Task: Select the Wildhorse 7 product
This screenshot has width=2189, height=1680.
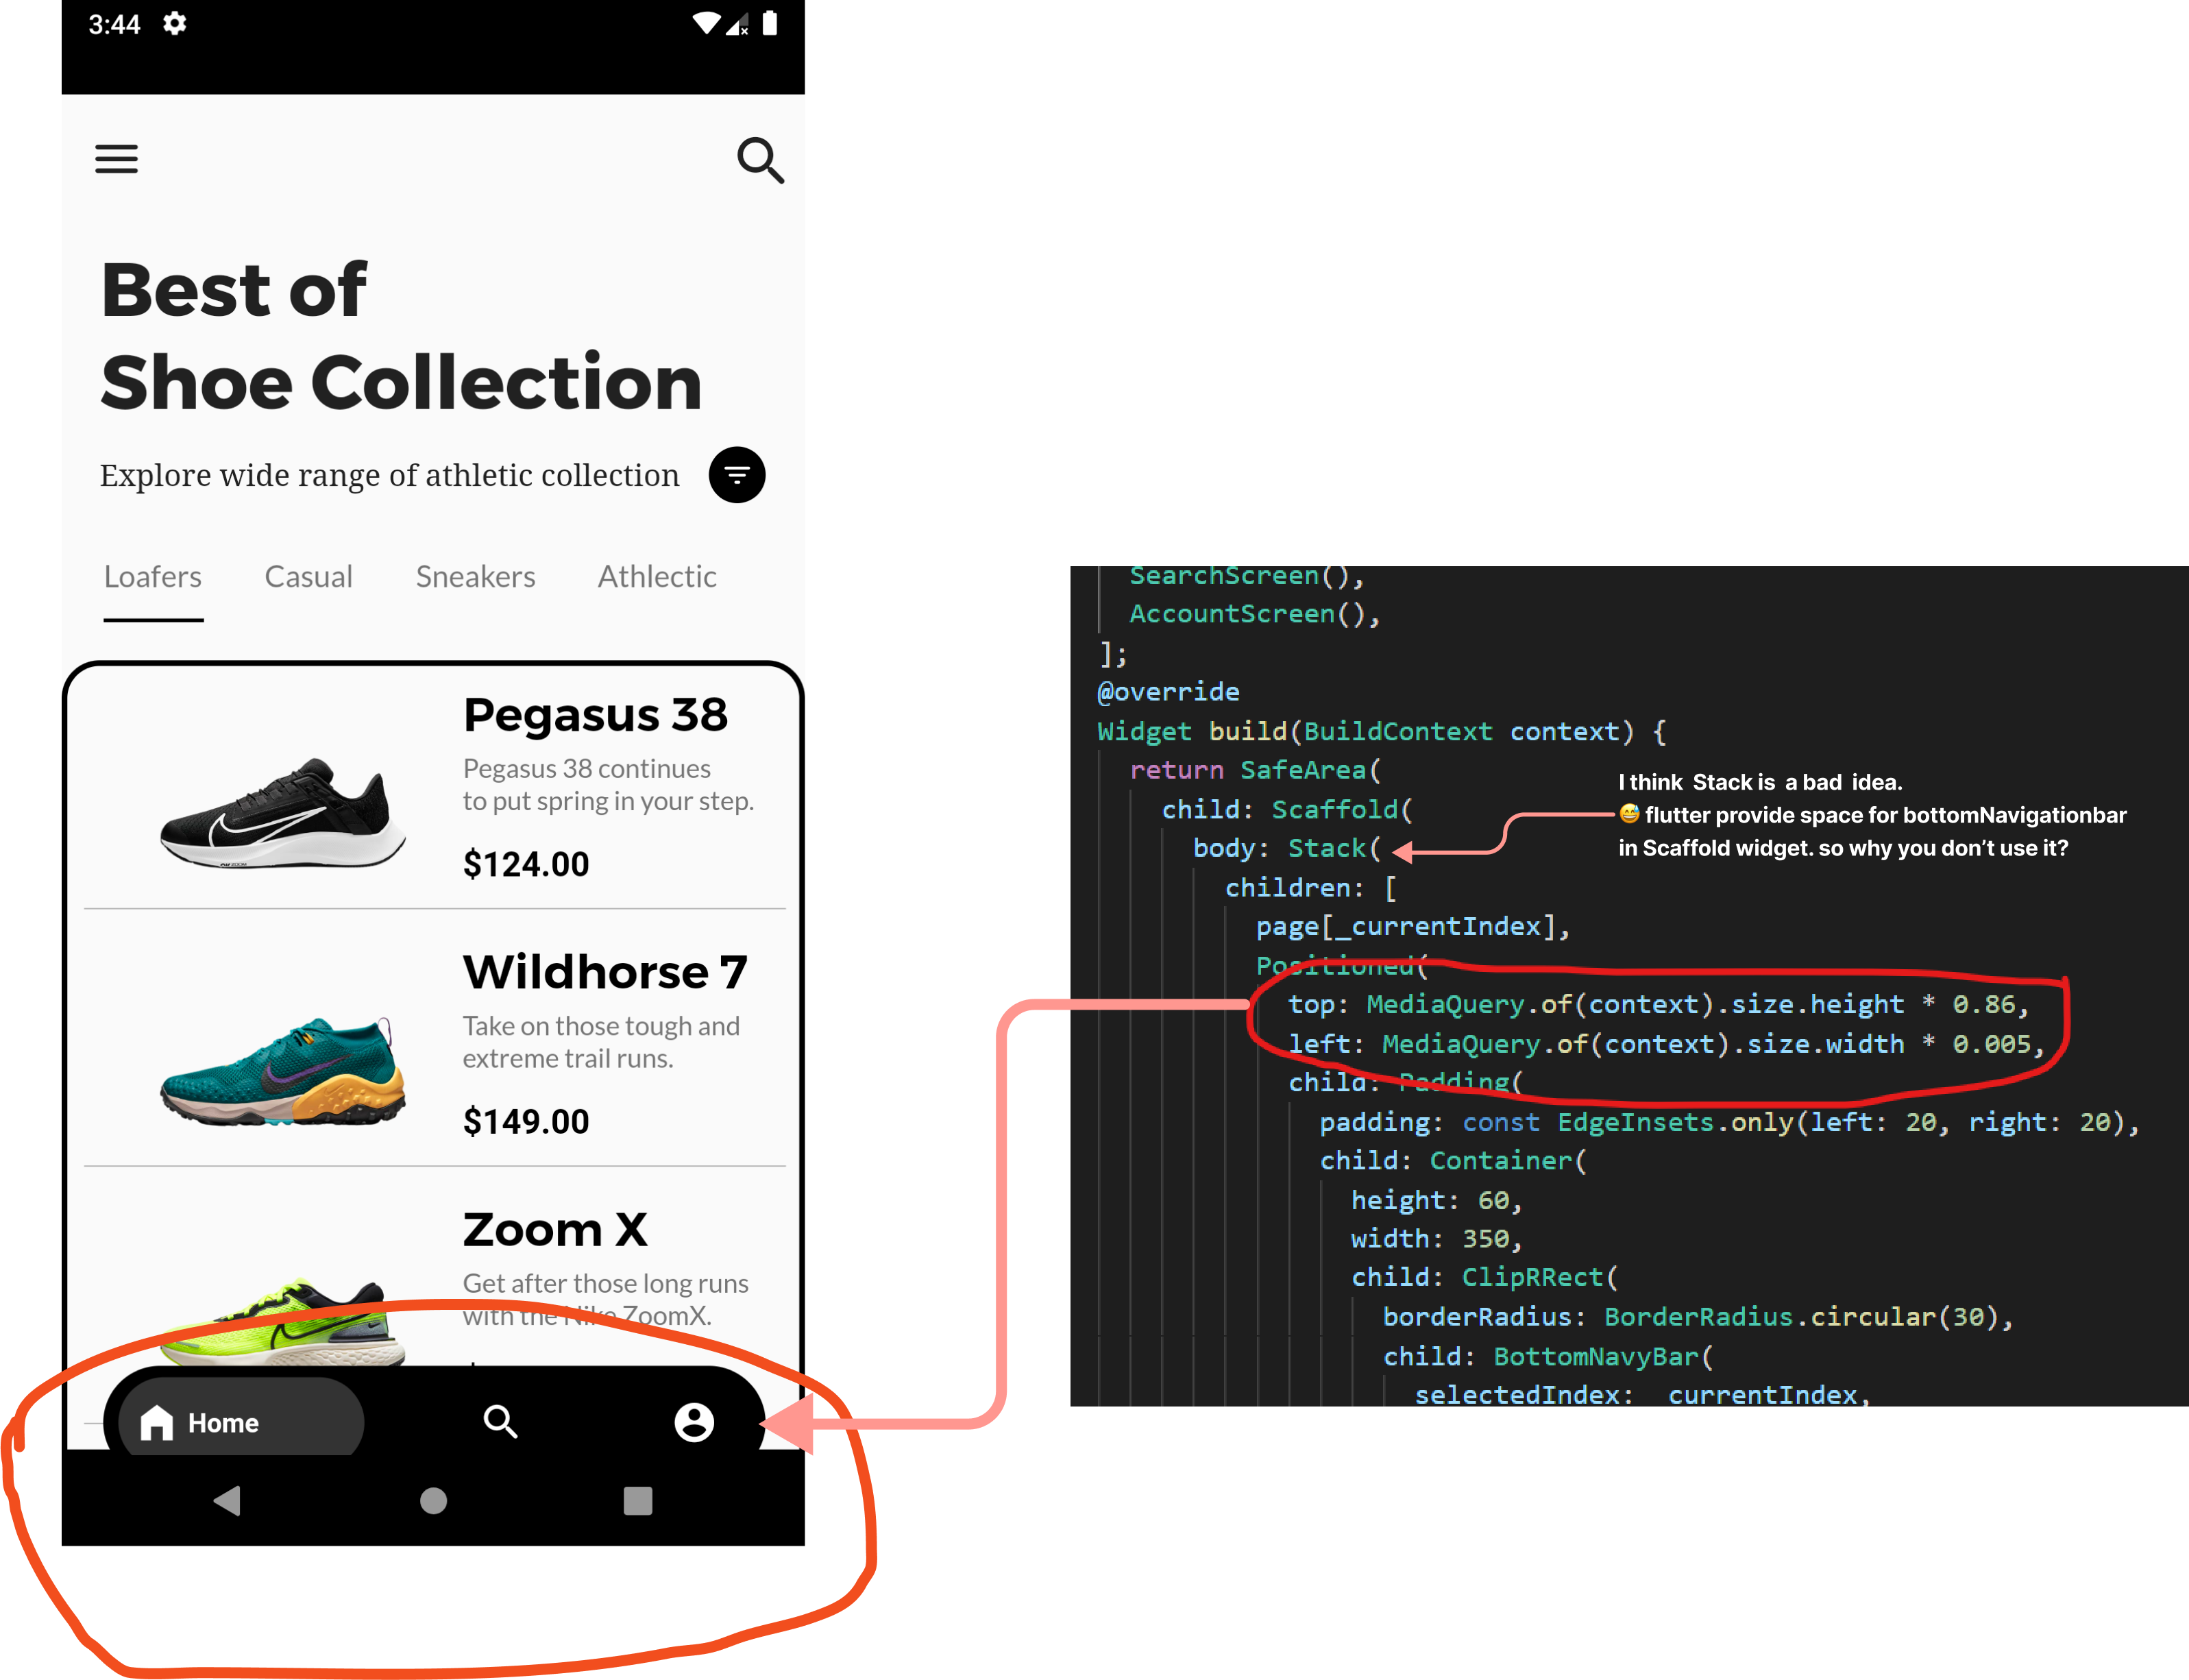Action: tap(605, 969)
